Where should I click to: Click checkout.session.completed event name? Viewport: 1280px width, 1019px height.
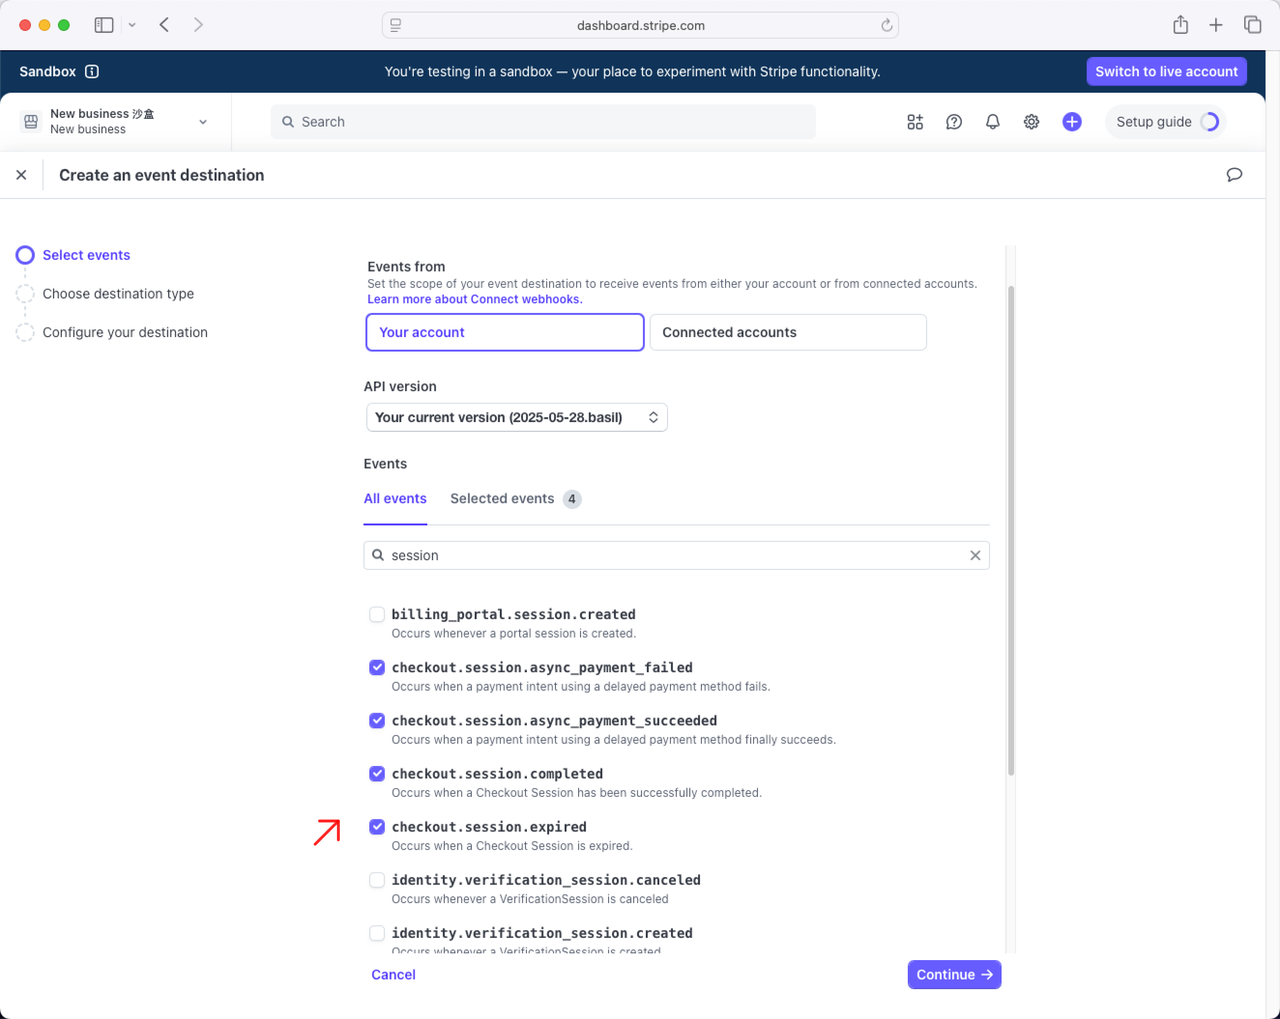pyautogui.click(x=497, y=774)
